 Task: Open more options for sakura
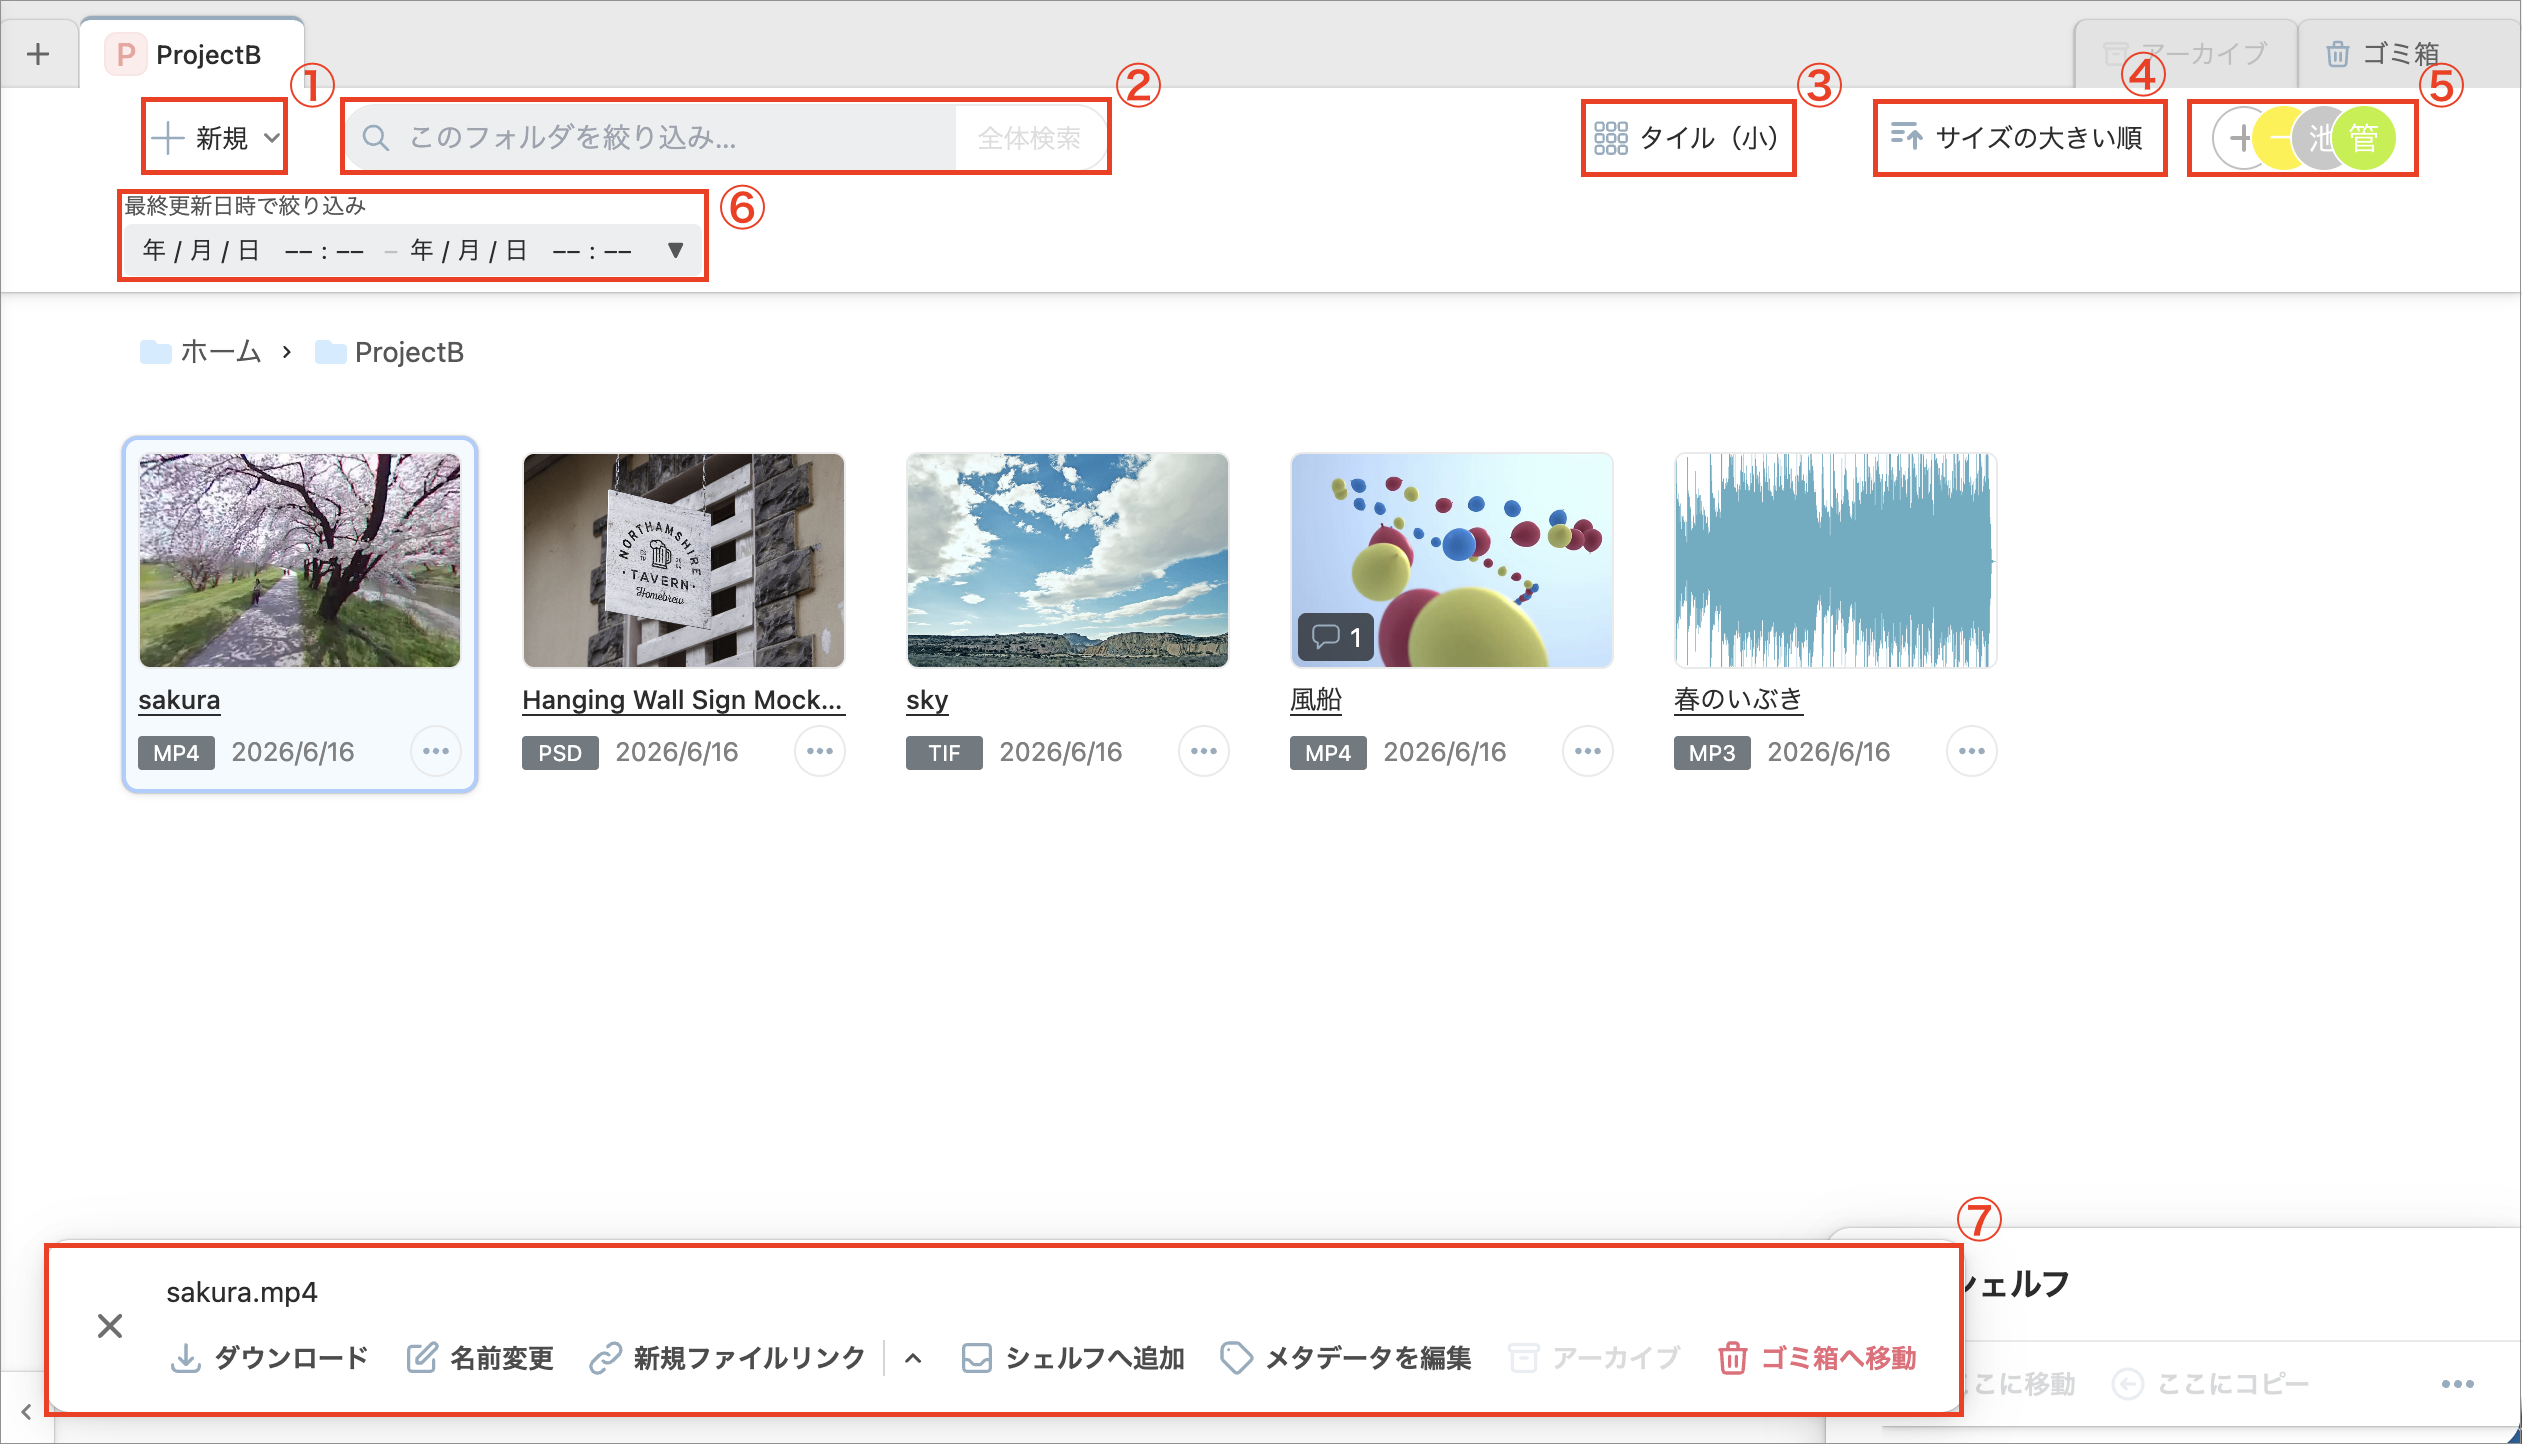click(436, 751)
